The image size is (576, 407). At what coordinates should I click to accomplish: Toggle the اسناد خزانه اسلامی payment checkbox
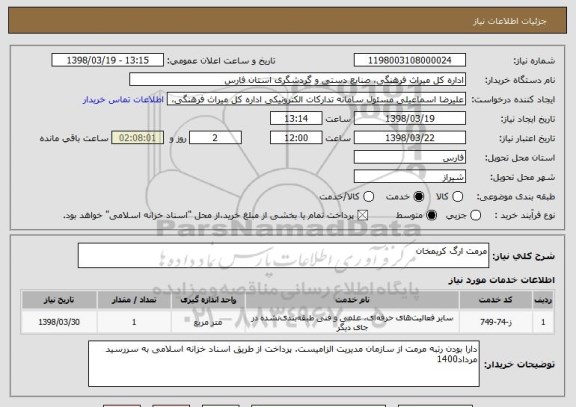pyautogui.click(x=363, y=216)
